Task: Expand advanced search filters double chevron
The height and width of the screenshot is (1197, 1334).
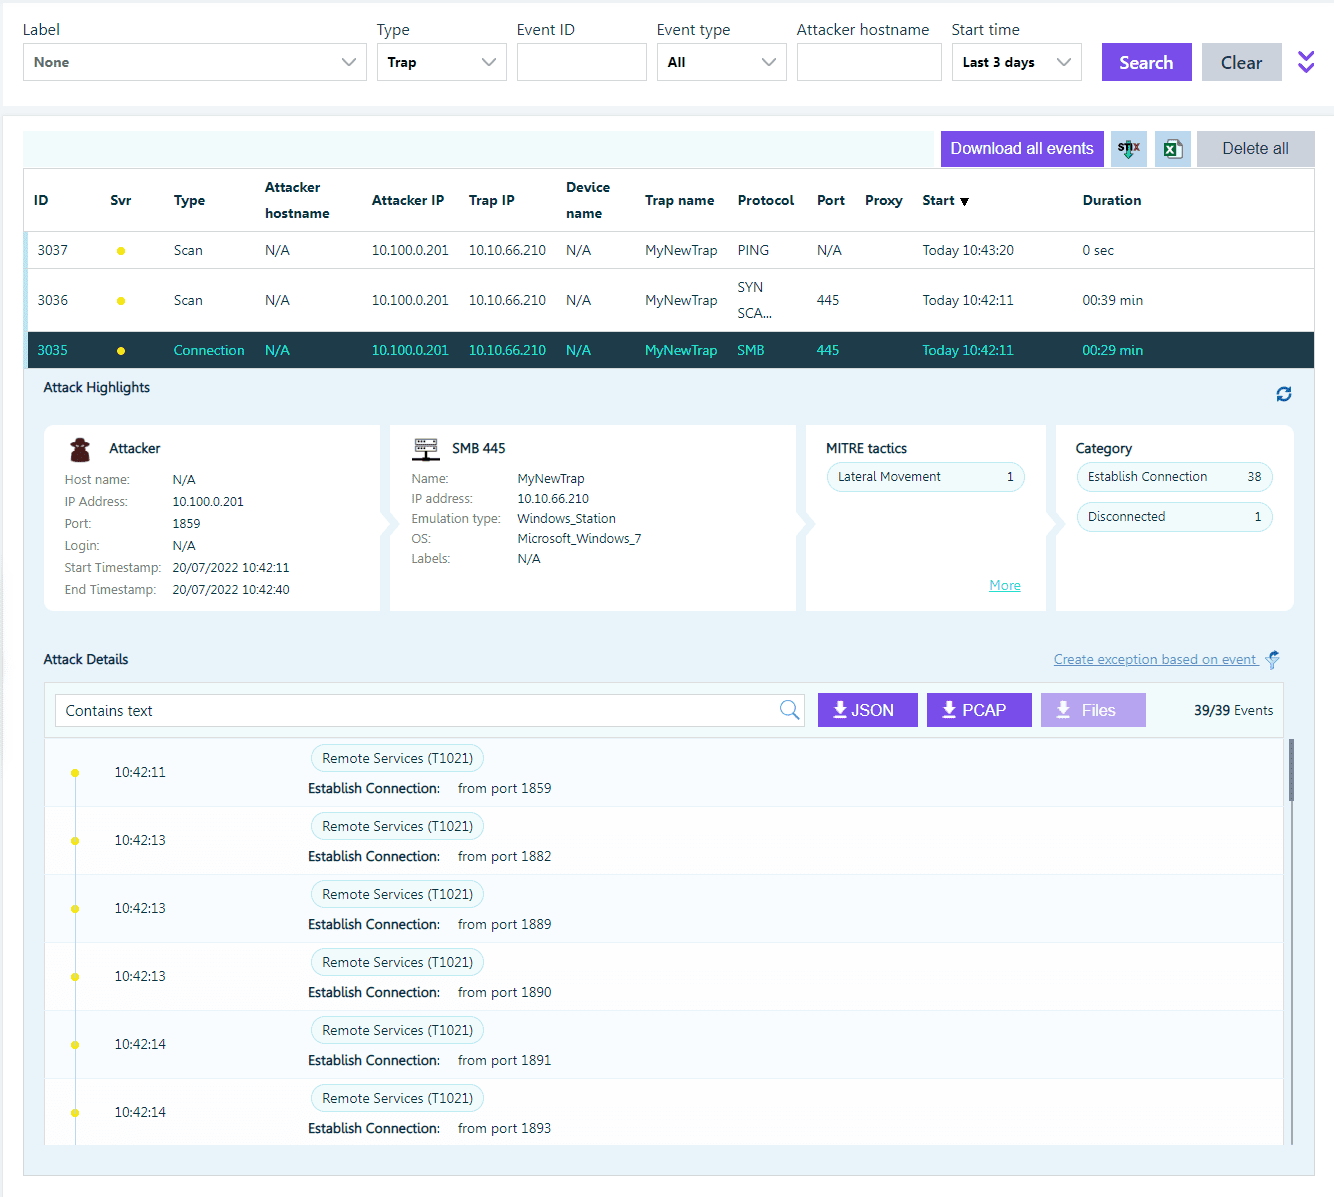Action: click(x=1306, y=62)
